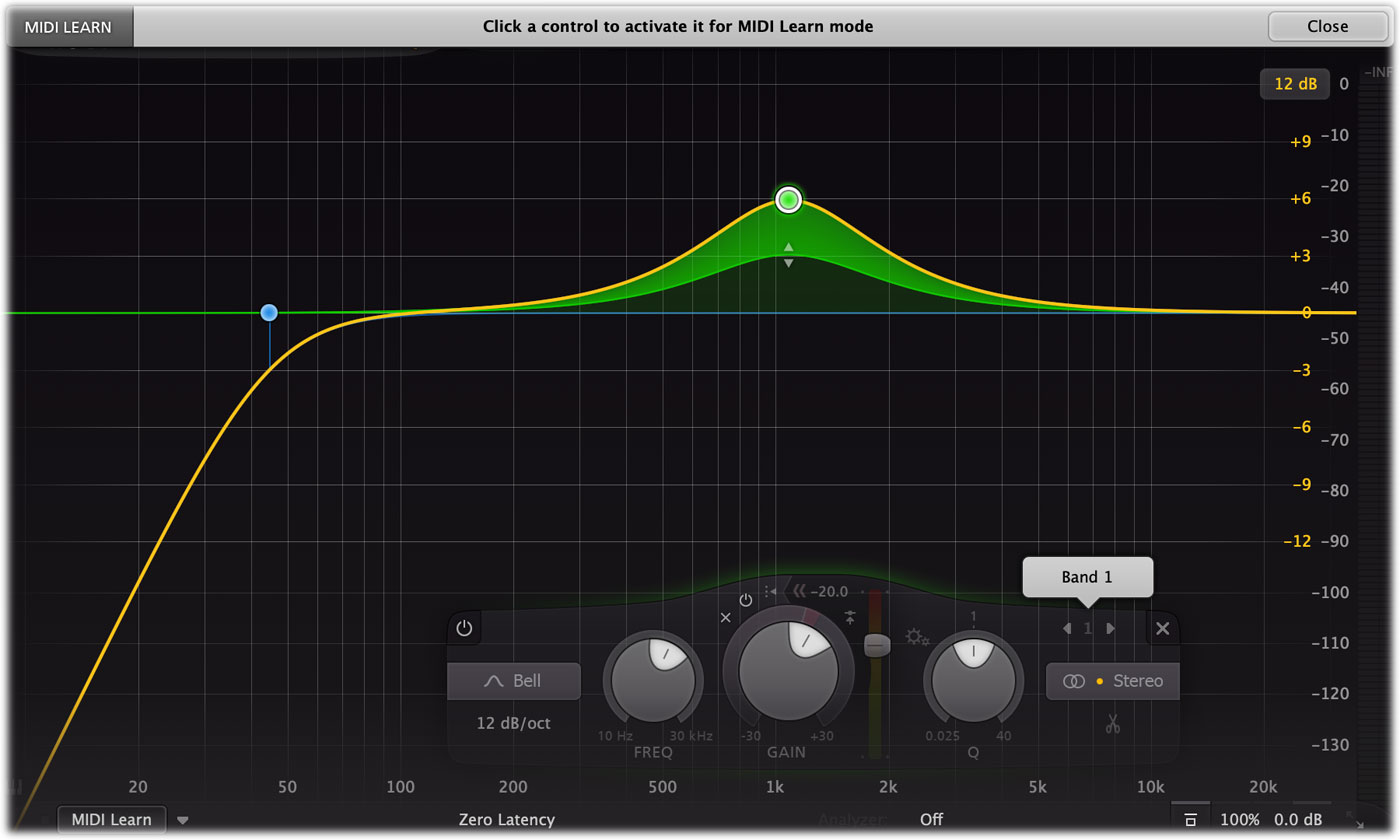
Task: Toggle dynamic range power icon above GAIN
Action: tap(745, 600)
